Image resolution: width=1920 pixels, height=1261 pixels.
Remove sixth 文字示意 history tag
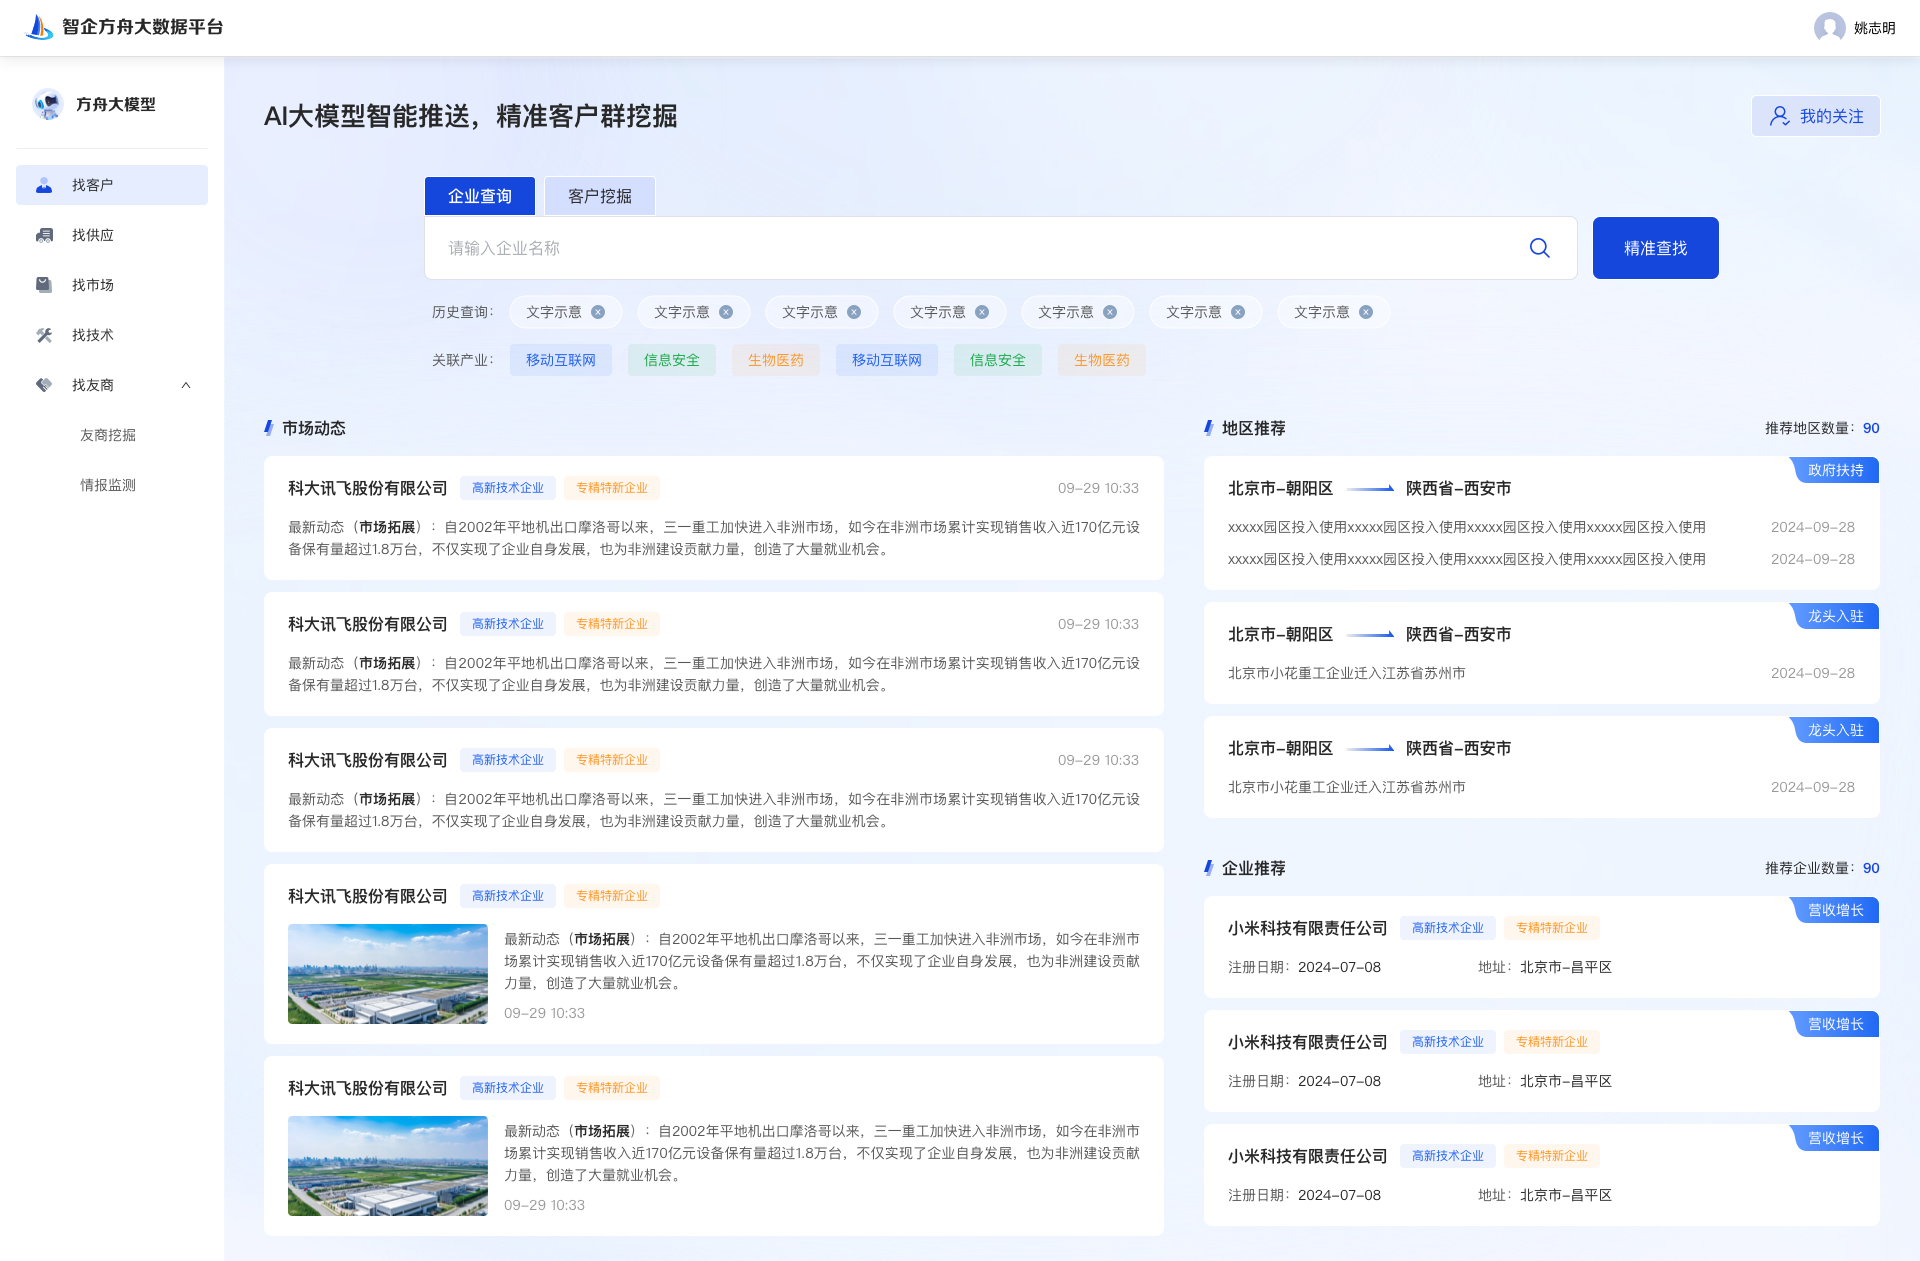point(1238,312)
